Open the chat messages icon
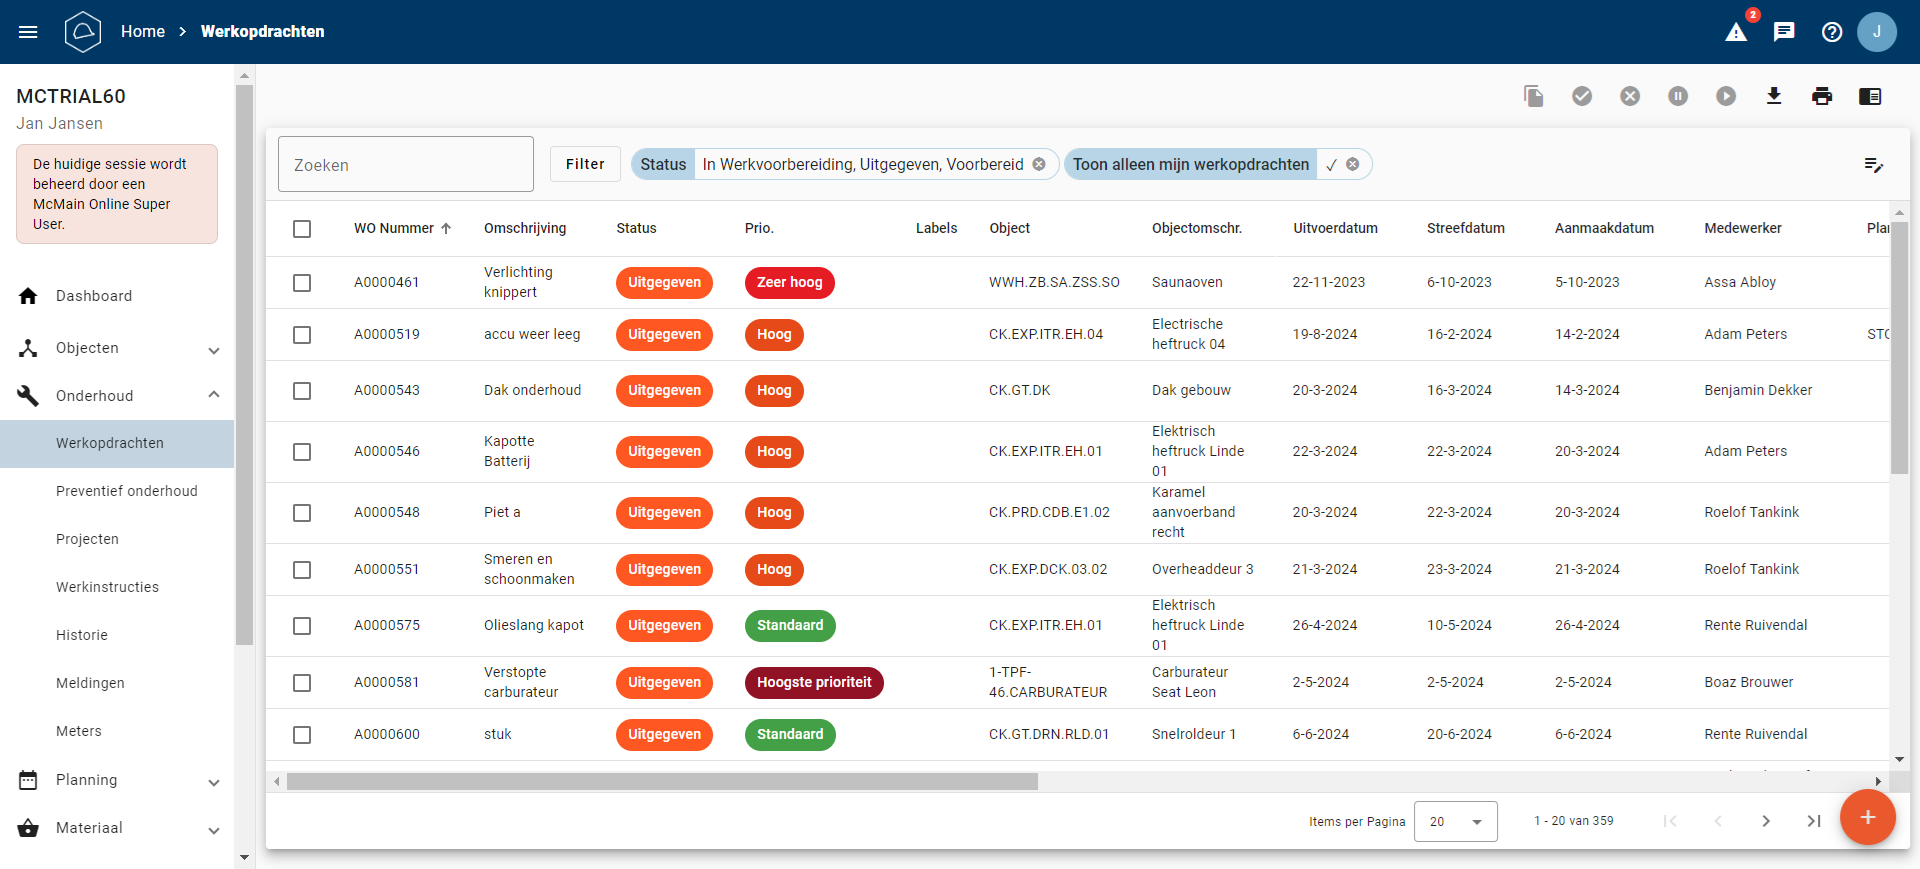The image size is (1920, 869). tap(1784, 32)
